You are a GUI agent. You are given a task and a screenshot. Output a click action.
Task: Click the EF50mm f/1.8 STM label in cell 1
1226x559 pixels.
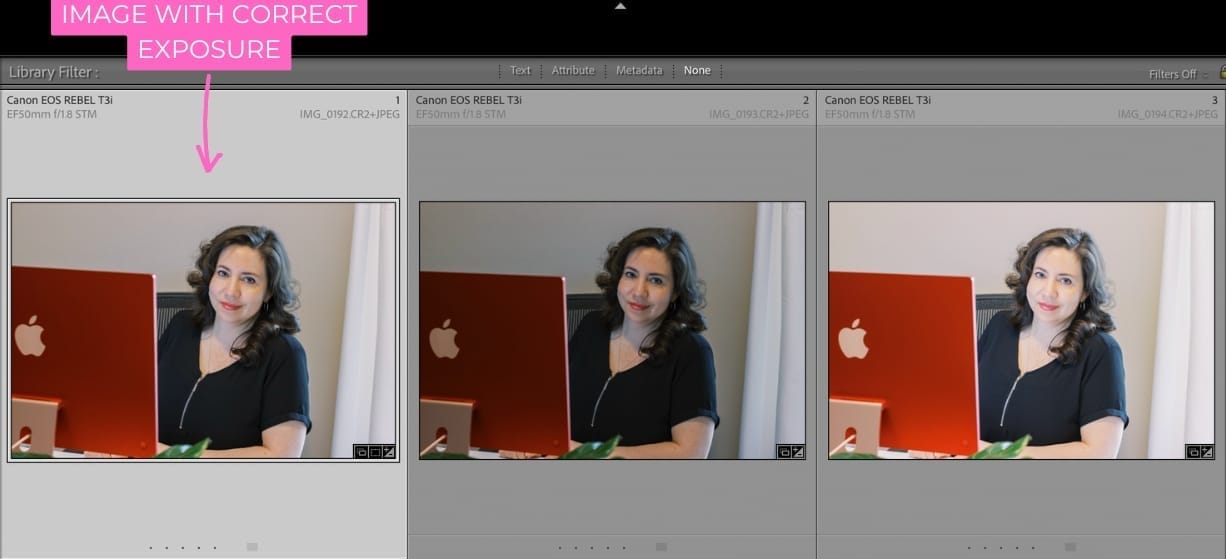[51, 114]
